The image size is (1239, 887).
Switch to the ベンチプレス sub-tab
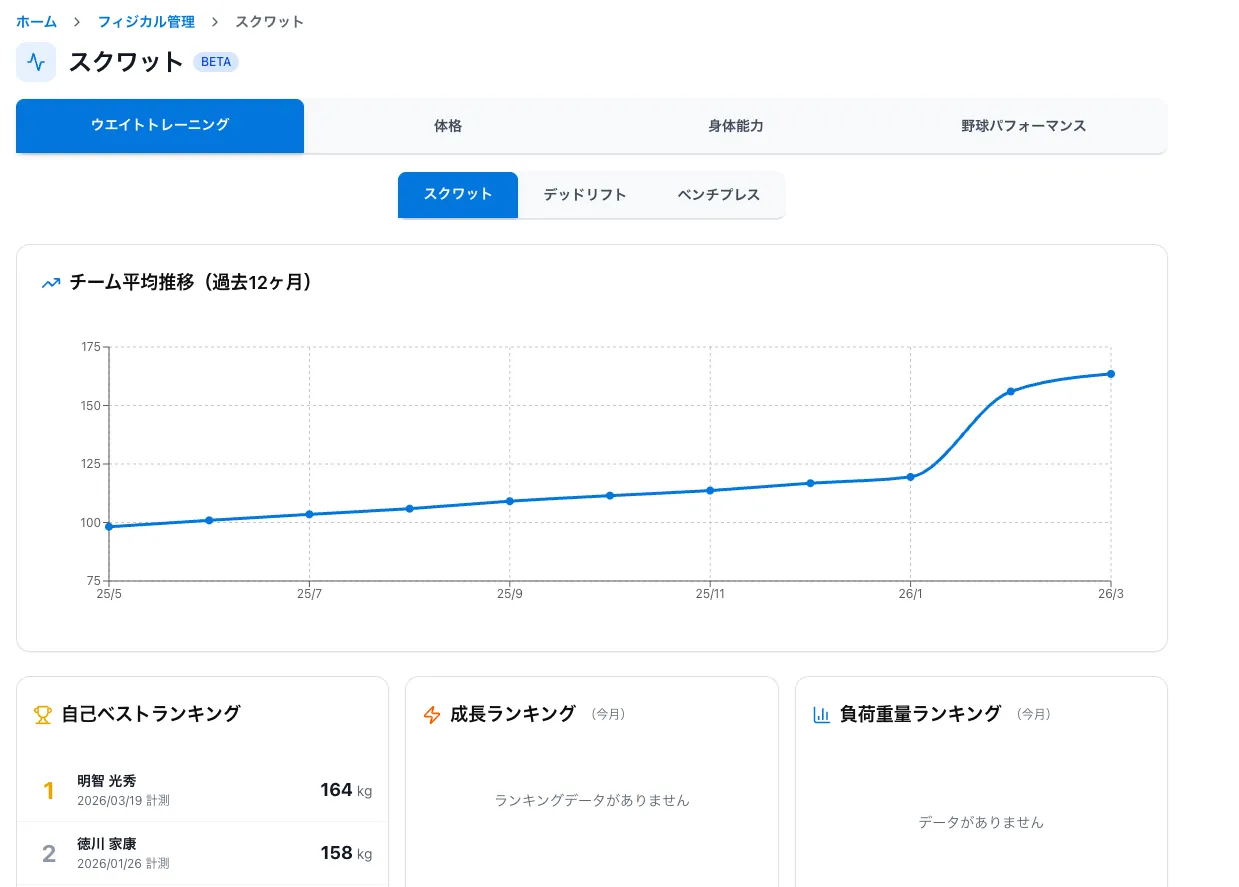click(x=717, y=195)
